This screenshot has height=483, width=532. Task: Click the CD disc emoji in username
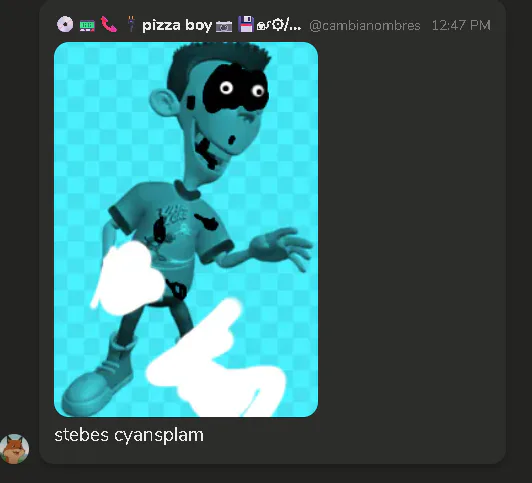pos(64,25)
